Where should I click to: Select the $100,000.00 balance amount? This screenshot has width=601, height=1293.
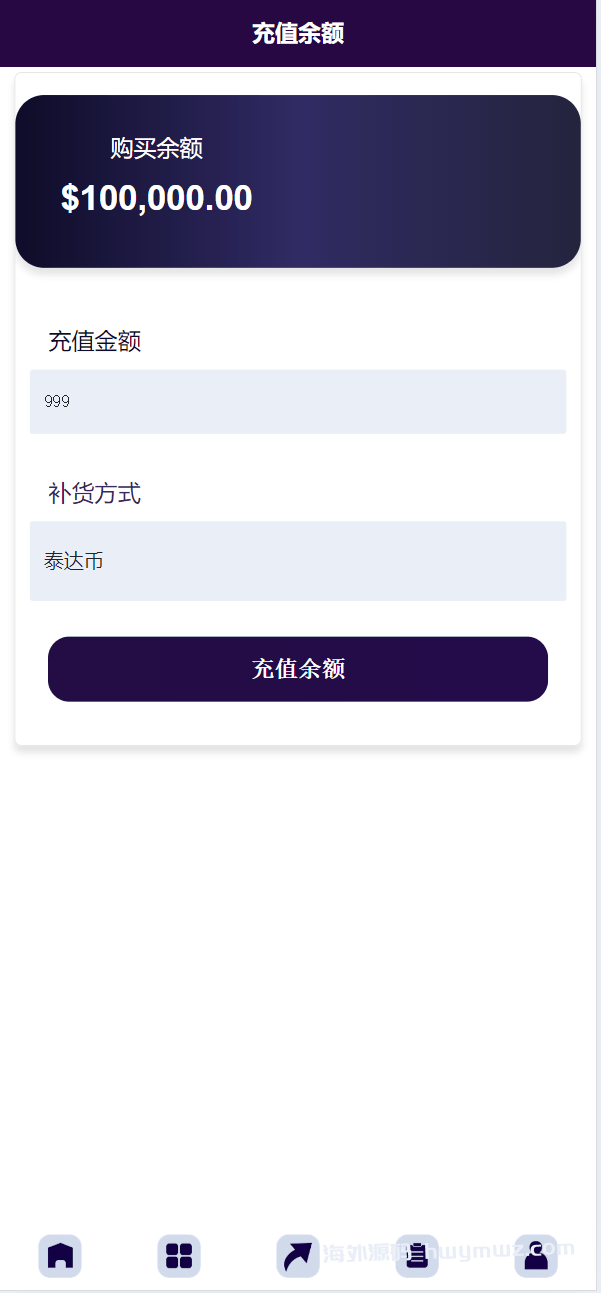[x=156, y=198]
